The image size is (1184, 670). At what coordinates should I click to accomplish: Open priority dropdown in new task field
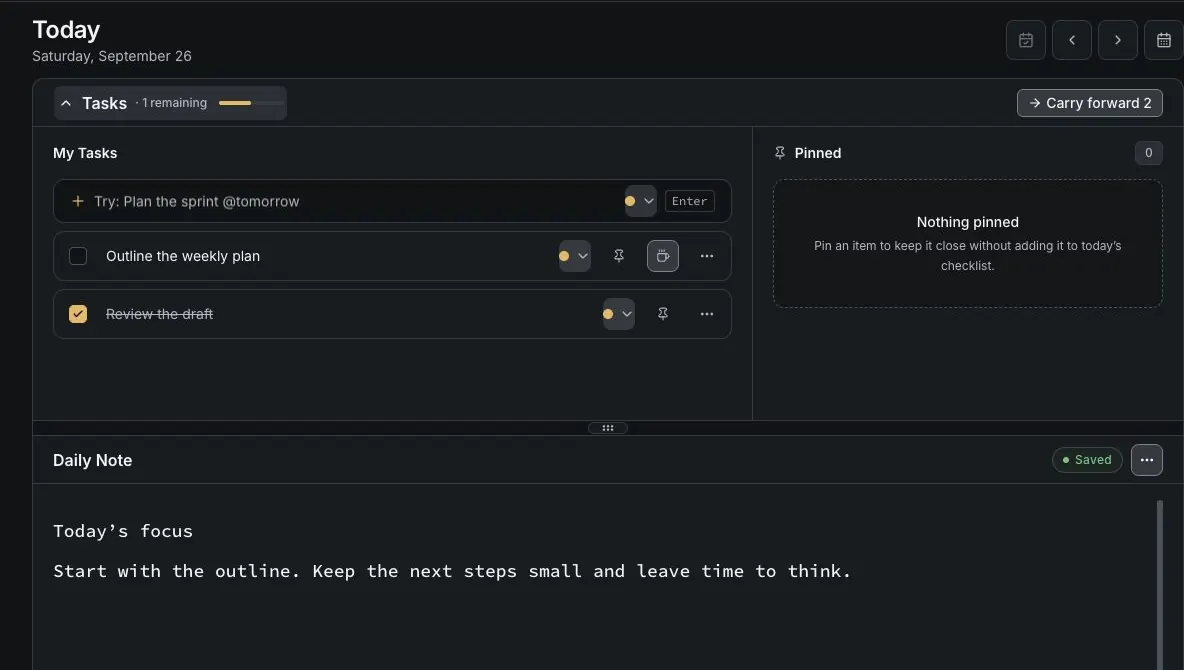pos(640,202)
